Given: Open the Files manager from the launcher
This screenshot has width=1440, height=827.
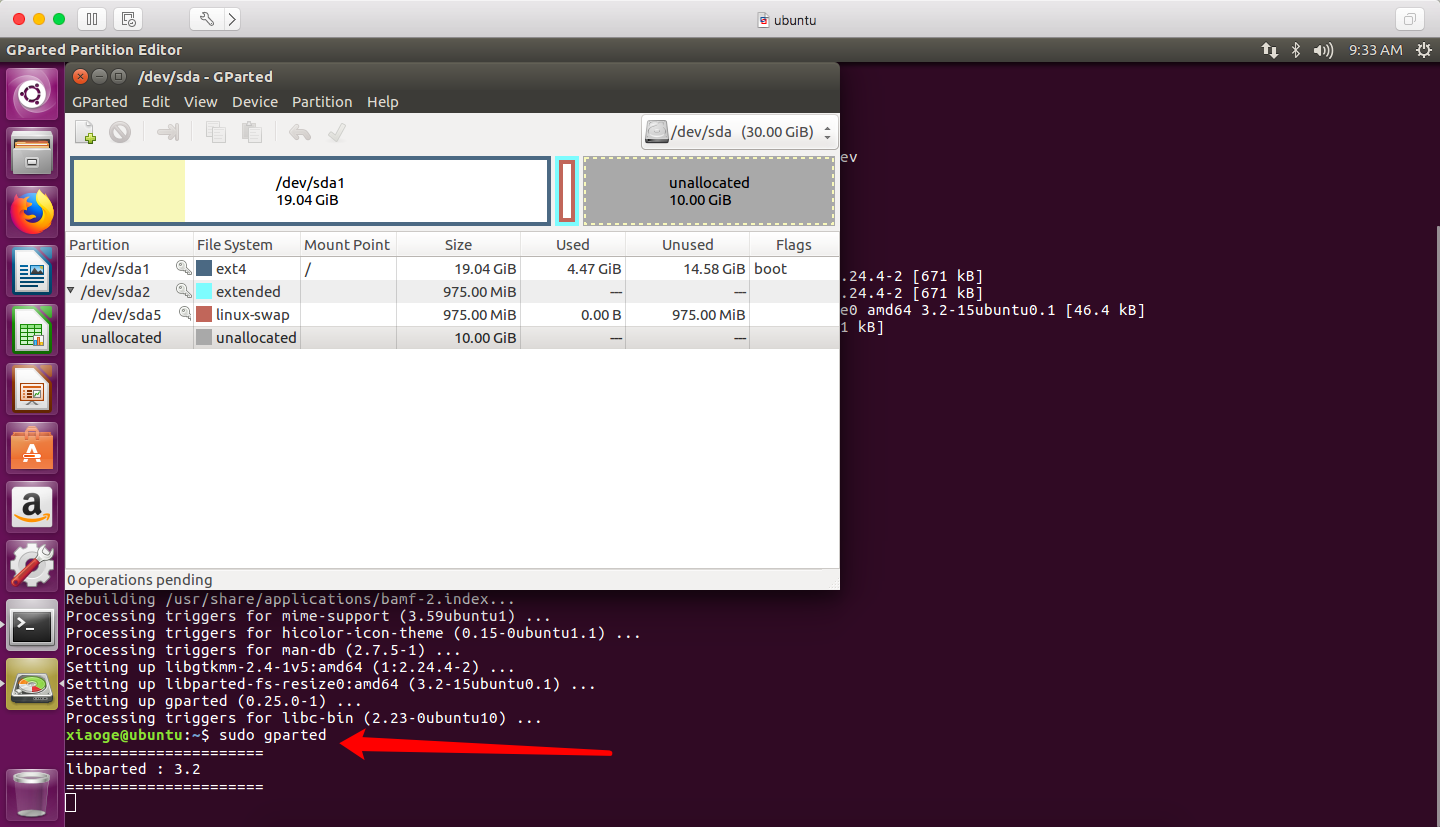Looking at the screenshot, I should click(x=32, y=153).
